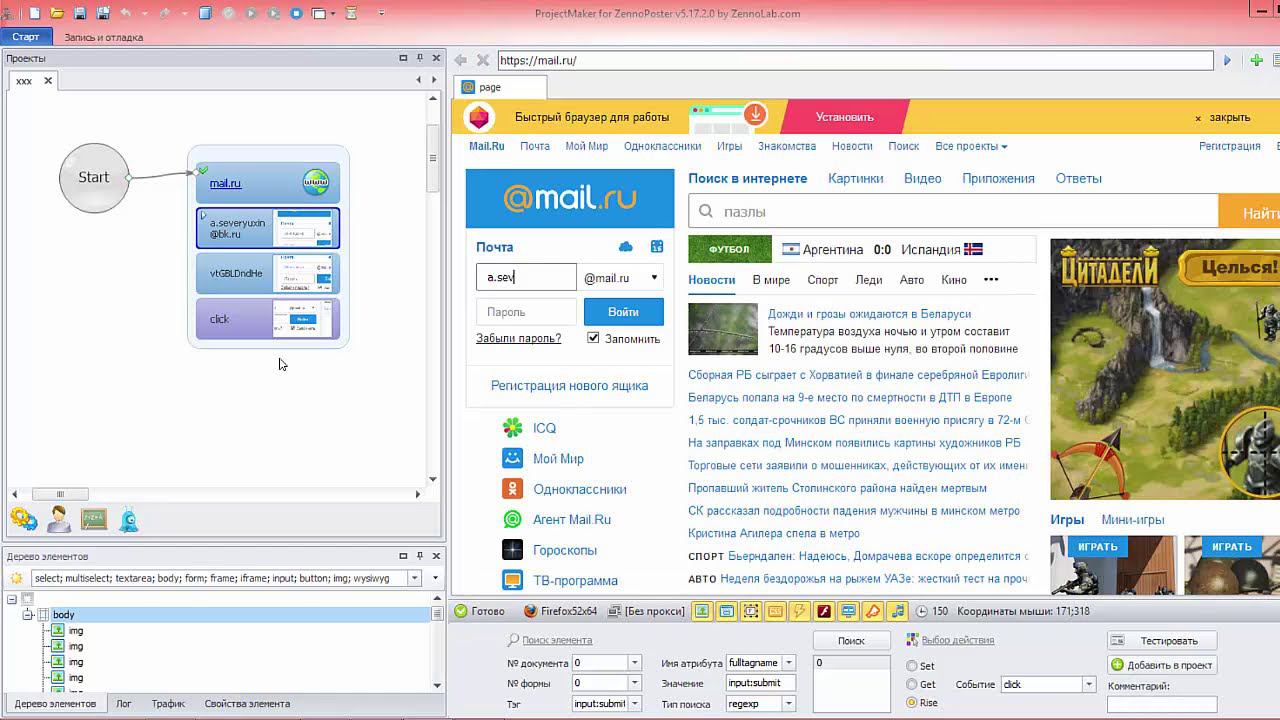Image resolution: width=1280 pixels, height=720 pixels.
Task: Select the page browser tab
Action: coord(500,87)
